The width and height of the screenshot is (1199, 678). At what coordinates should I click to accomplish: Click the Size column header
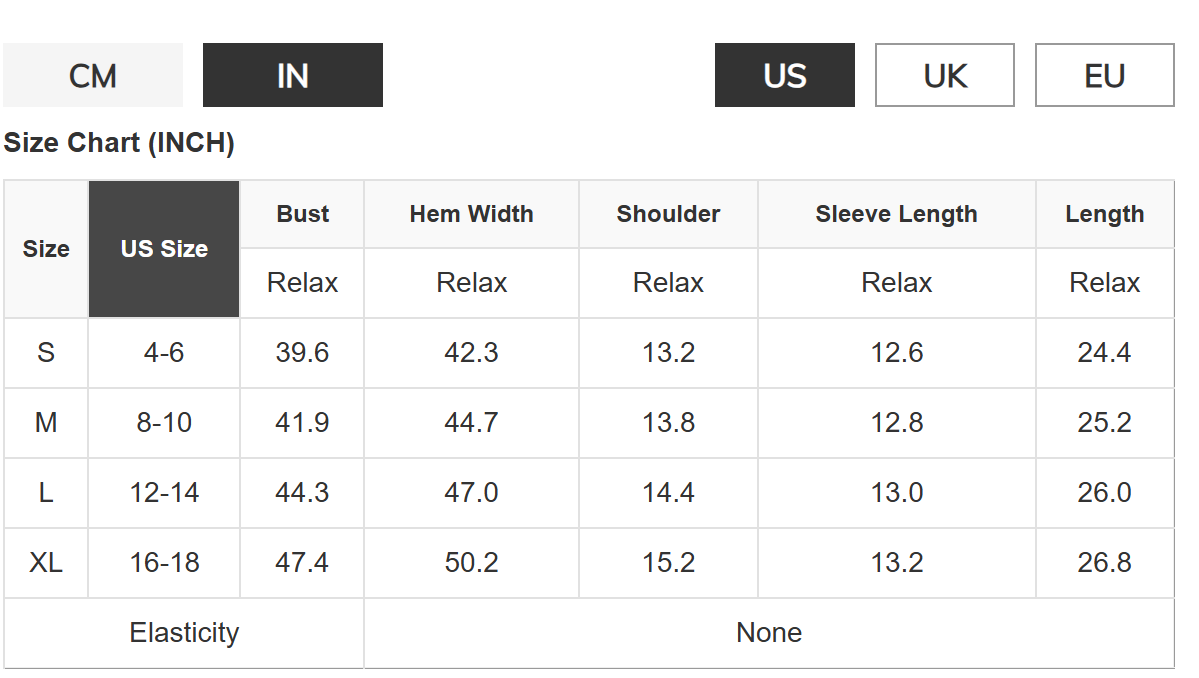[x=46, y=249]
